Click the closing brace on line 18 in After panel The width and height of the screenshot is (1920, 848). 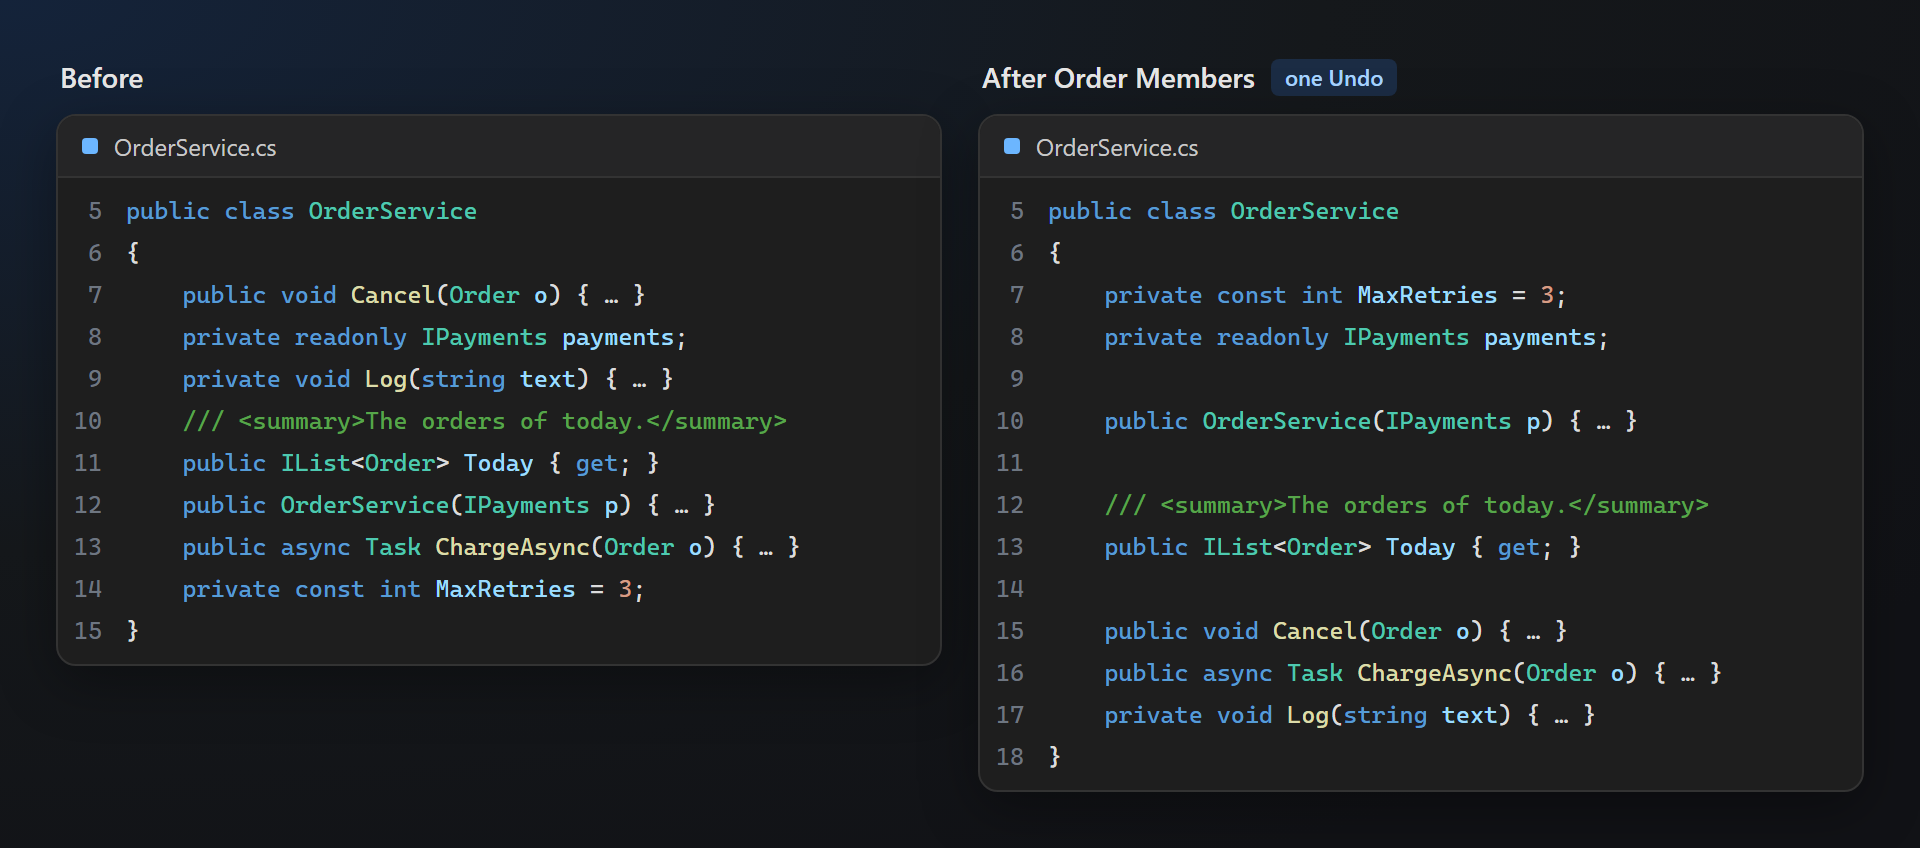[1055, 758]
